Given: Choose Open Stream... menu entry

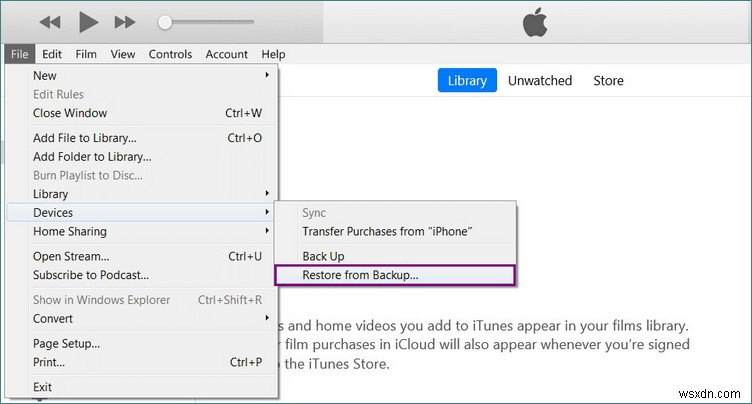Looking at the screenshot, I should (x=141, y=257).
